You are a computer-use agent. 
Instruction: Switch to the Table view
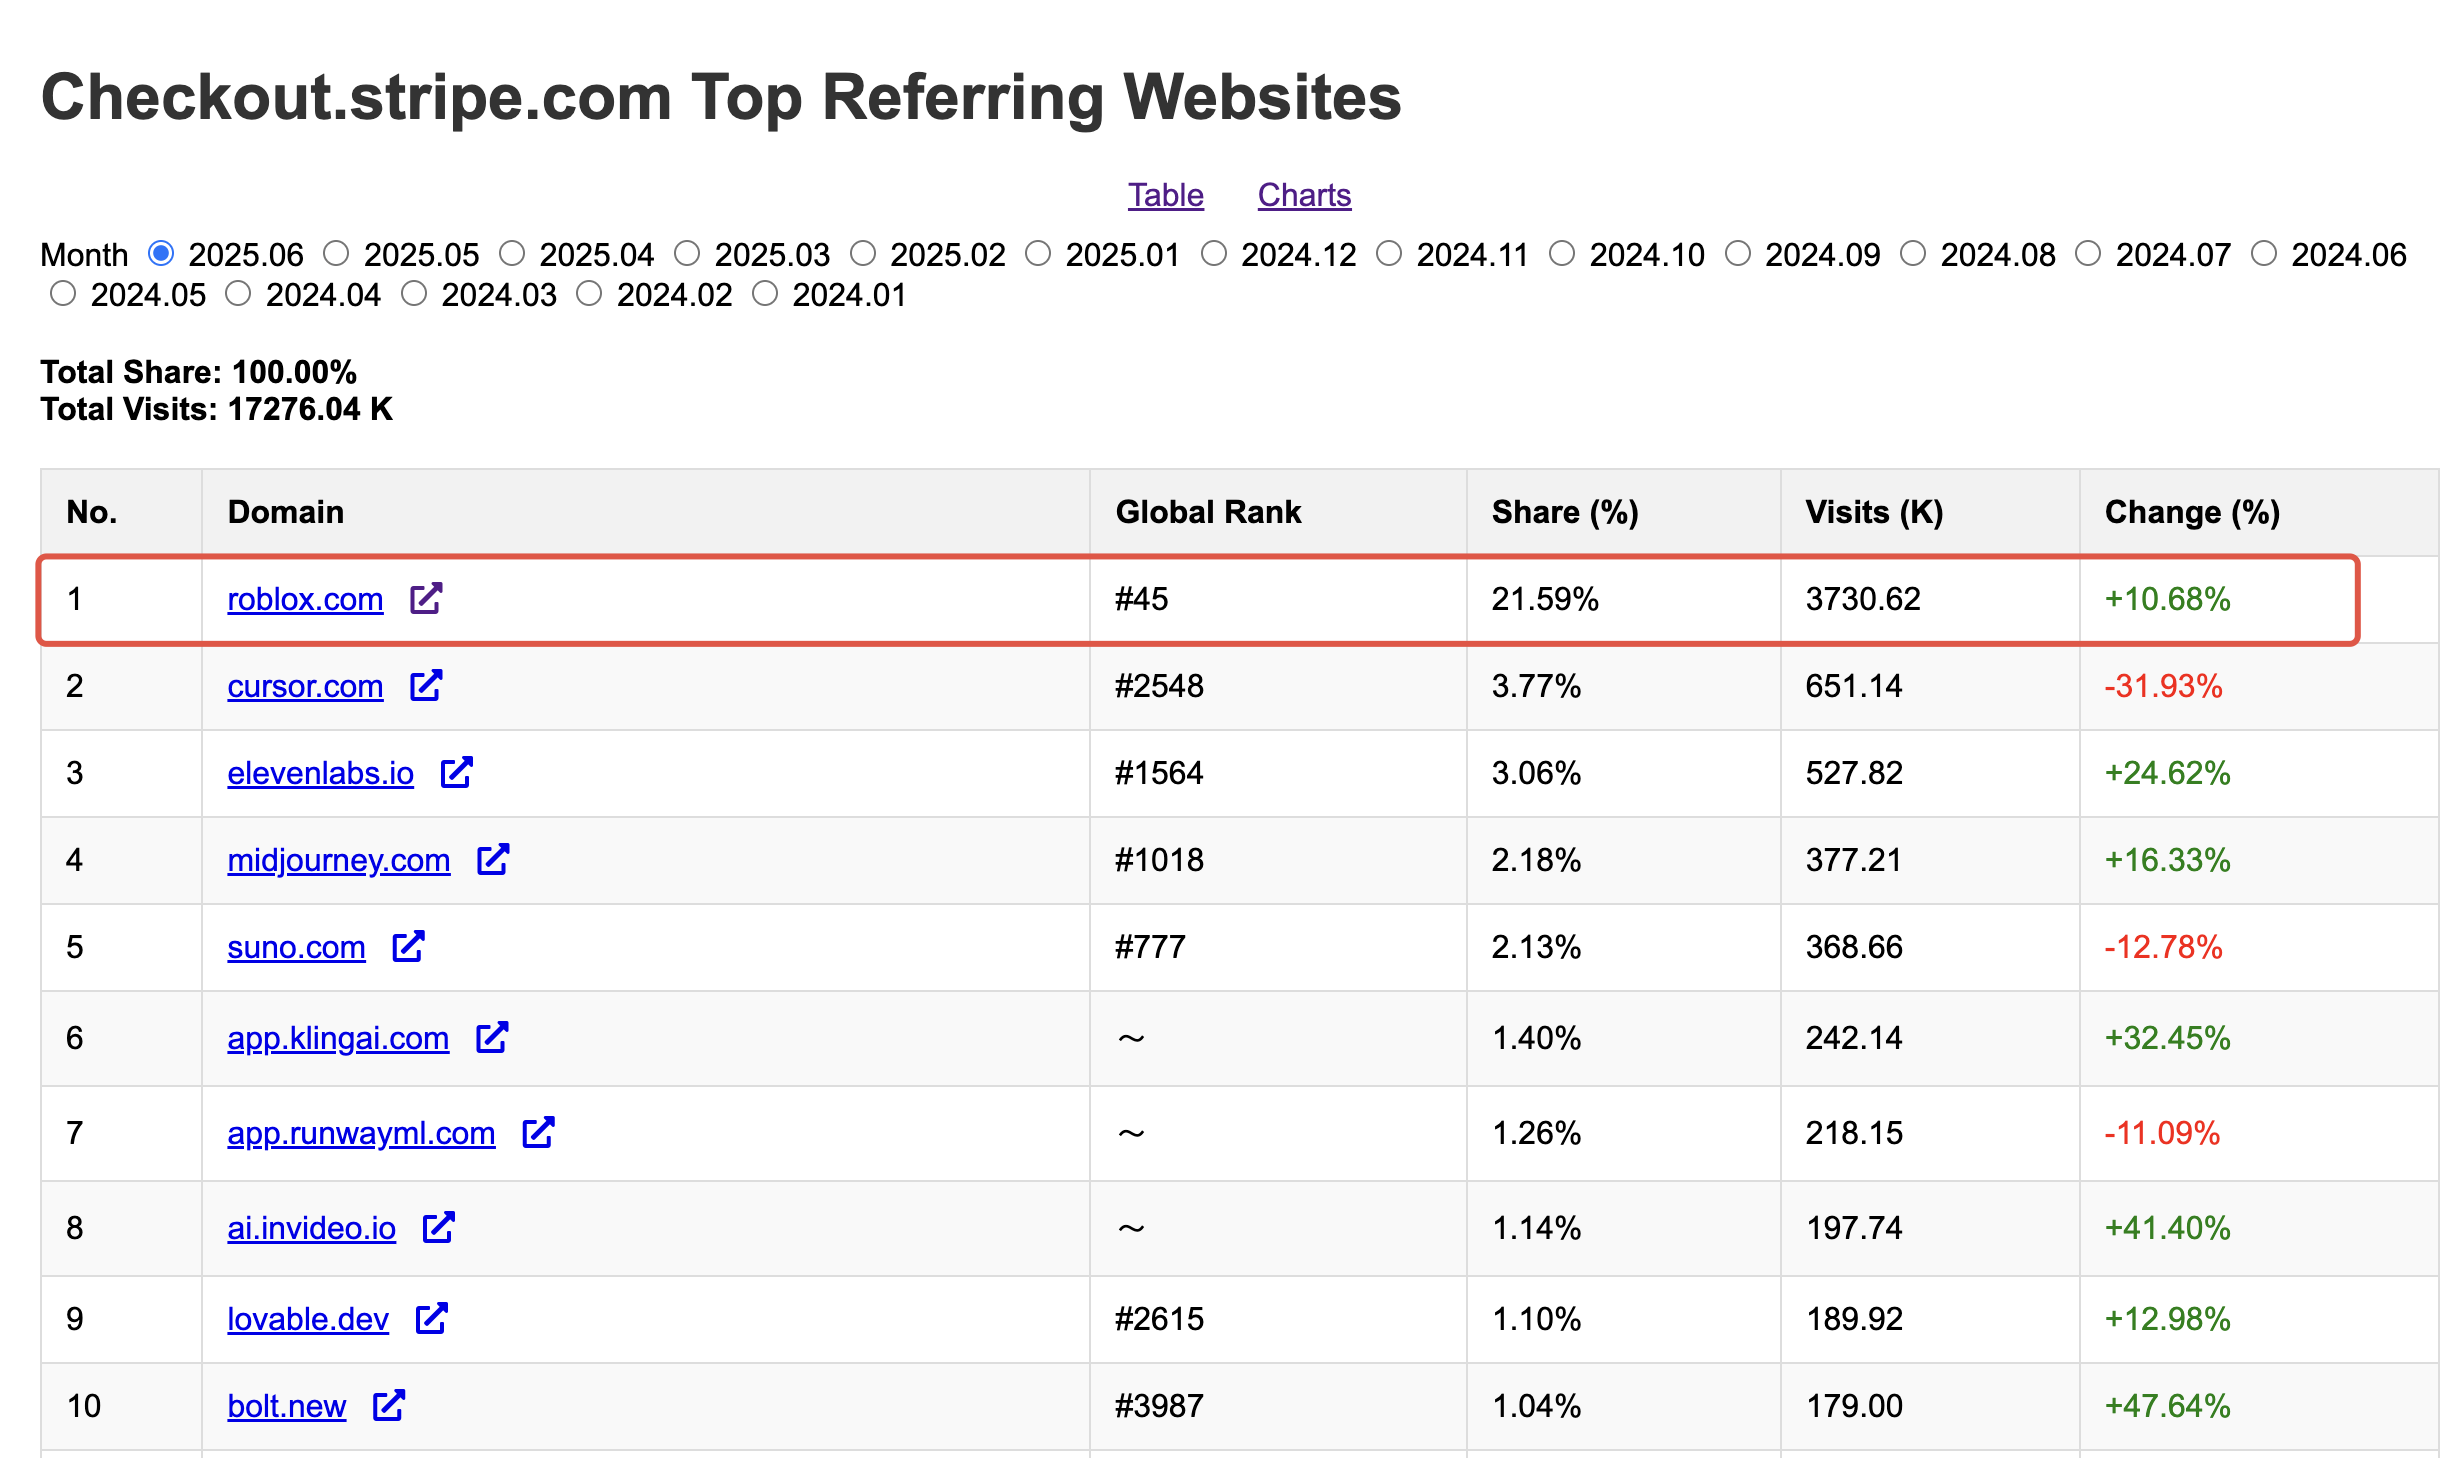coord(1165,195)
